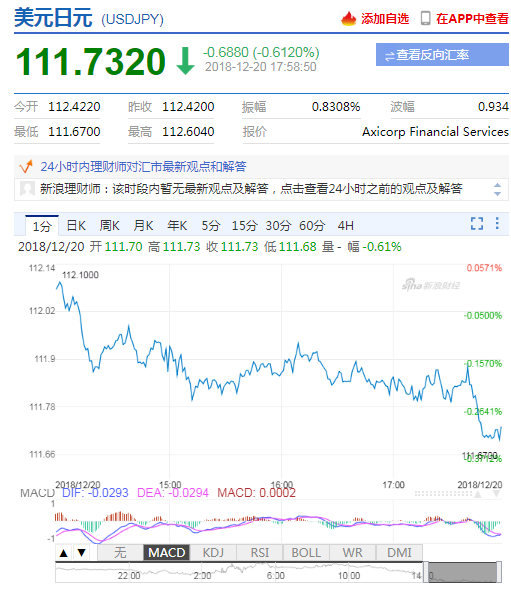Open the three-dot chart options menu
The image size is (511, 591).
[497, 223]
